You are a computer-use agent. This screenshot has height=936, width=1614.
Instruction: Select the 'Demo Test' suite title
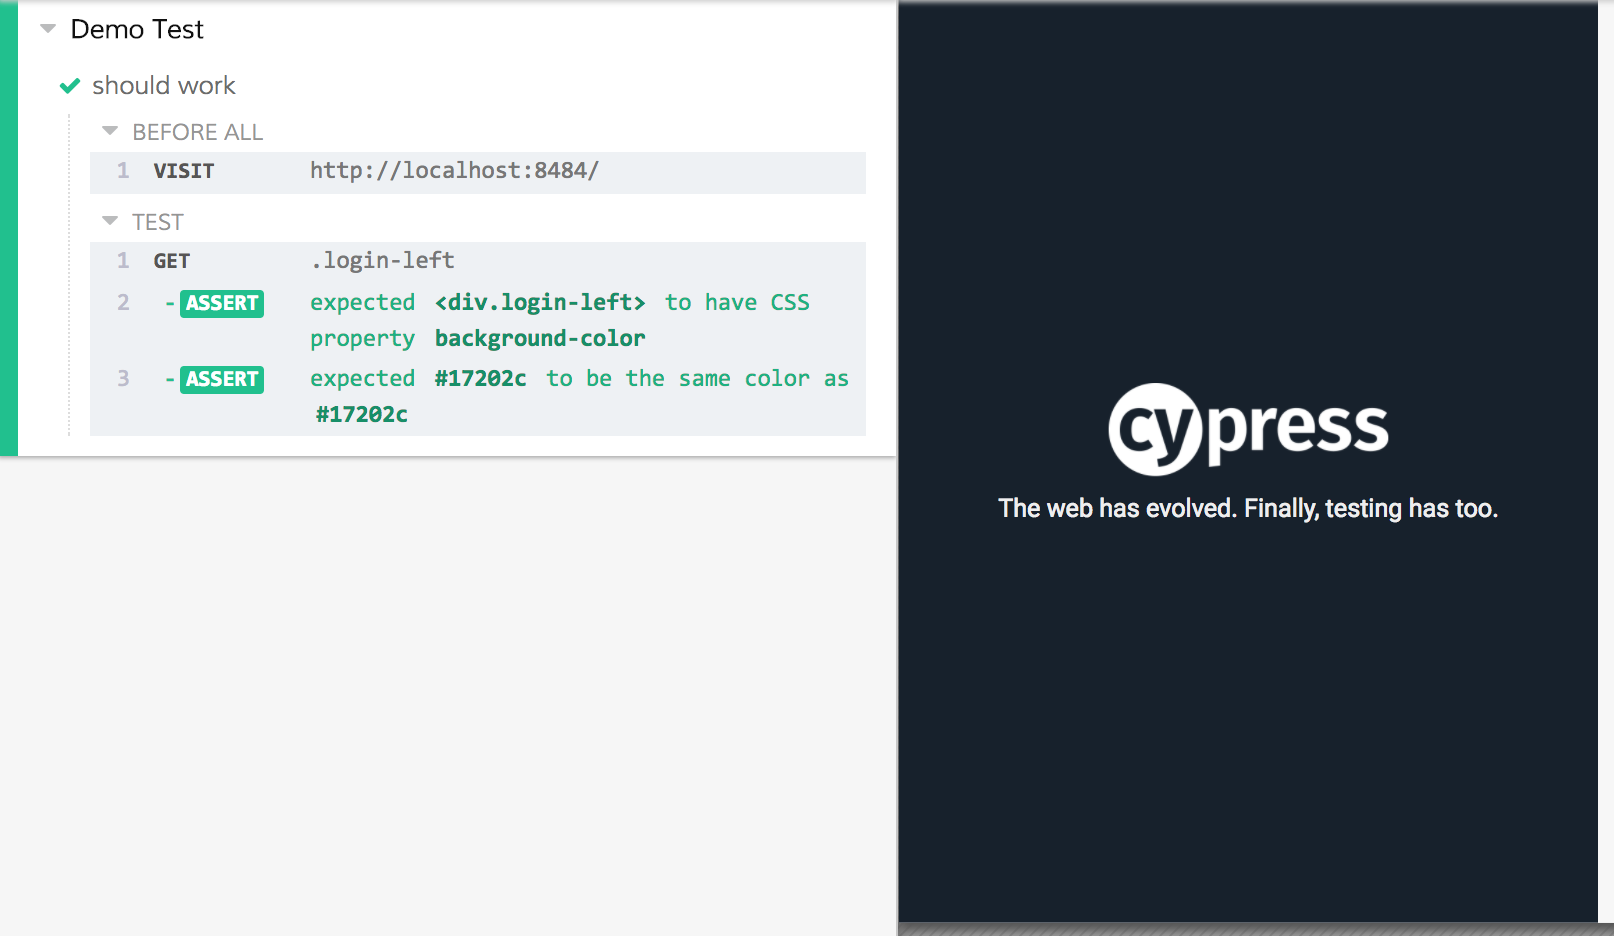[136, 29]
